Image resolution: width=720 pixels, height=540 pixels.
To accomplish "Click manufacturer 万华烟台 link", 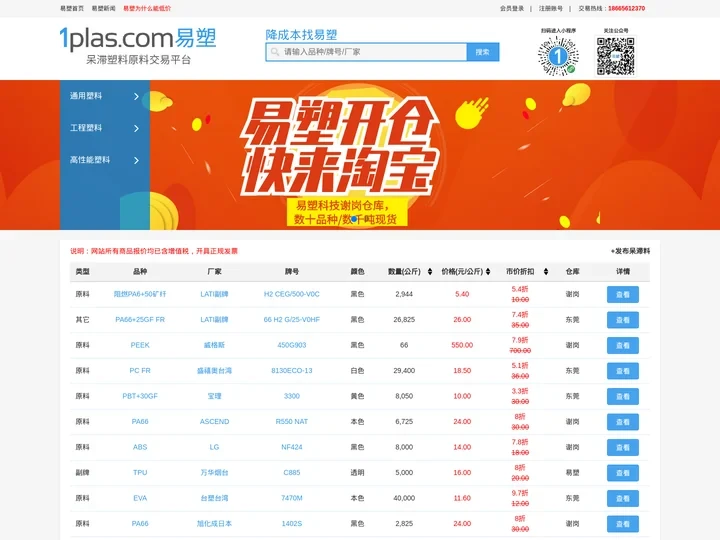I will tap(214, 472).
